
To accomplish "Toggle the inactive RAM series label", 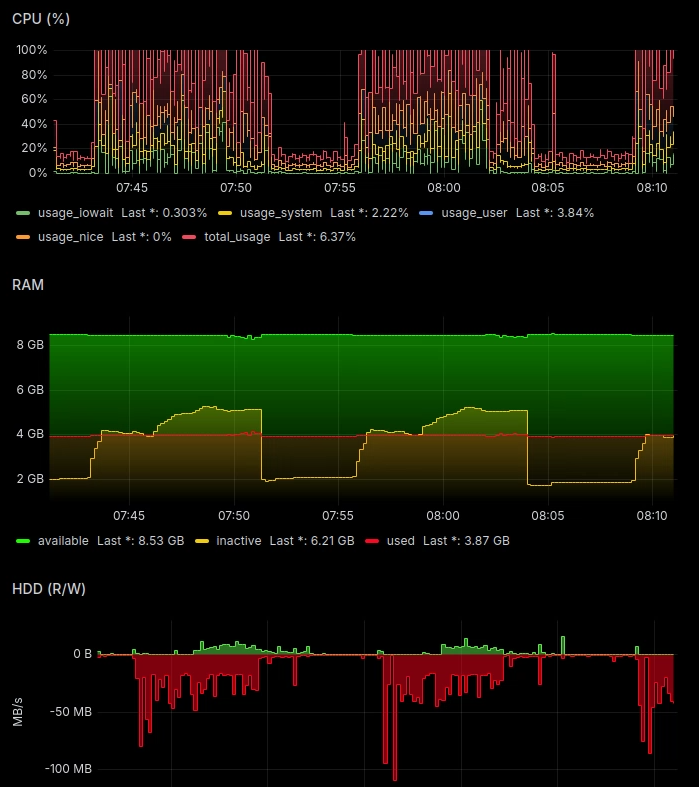I will click(238, 541).
